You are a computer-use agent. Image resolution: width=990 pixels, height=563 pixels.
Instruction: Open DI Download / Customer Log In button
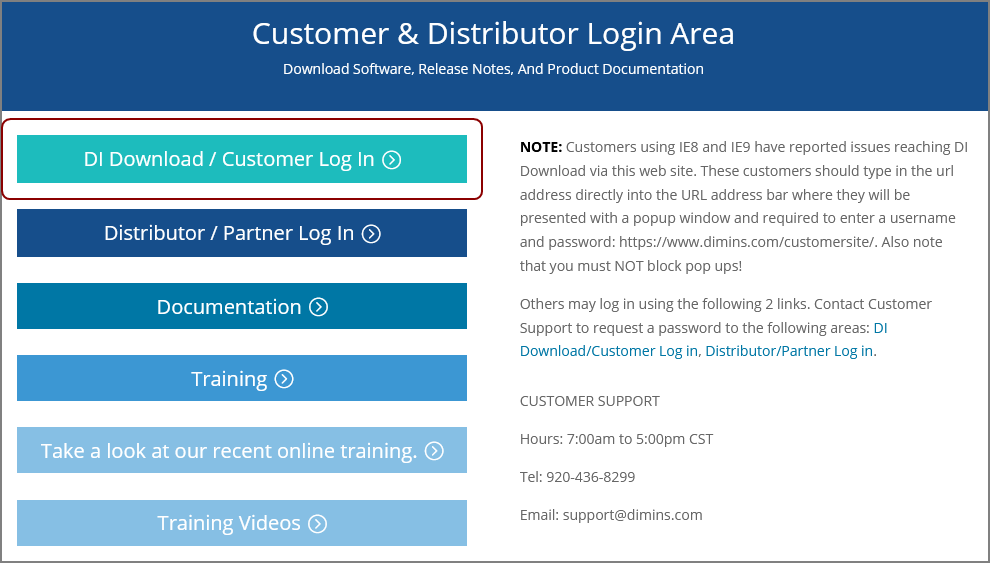pos(242,159)
